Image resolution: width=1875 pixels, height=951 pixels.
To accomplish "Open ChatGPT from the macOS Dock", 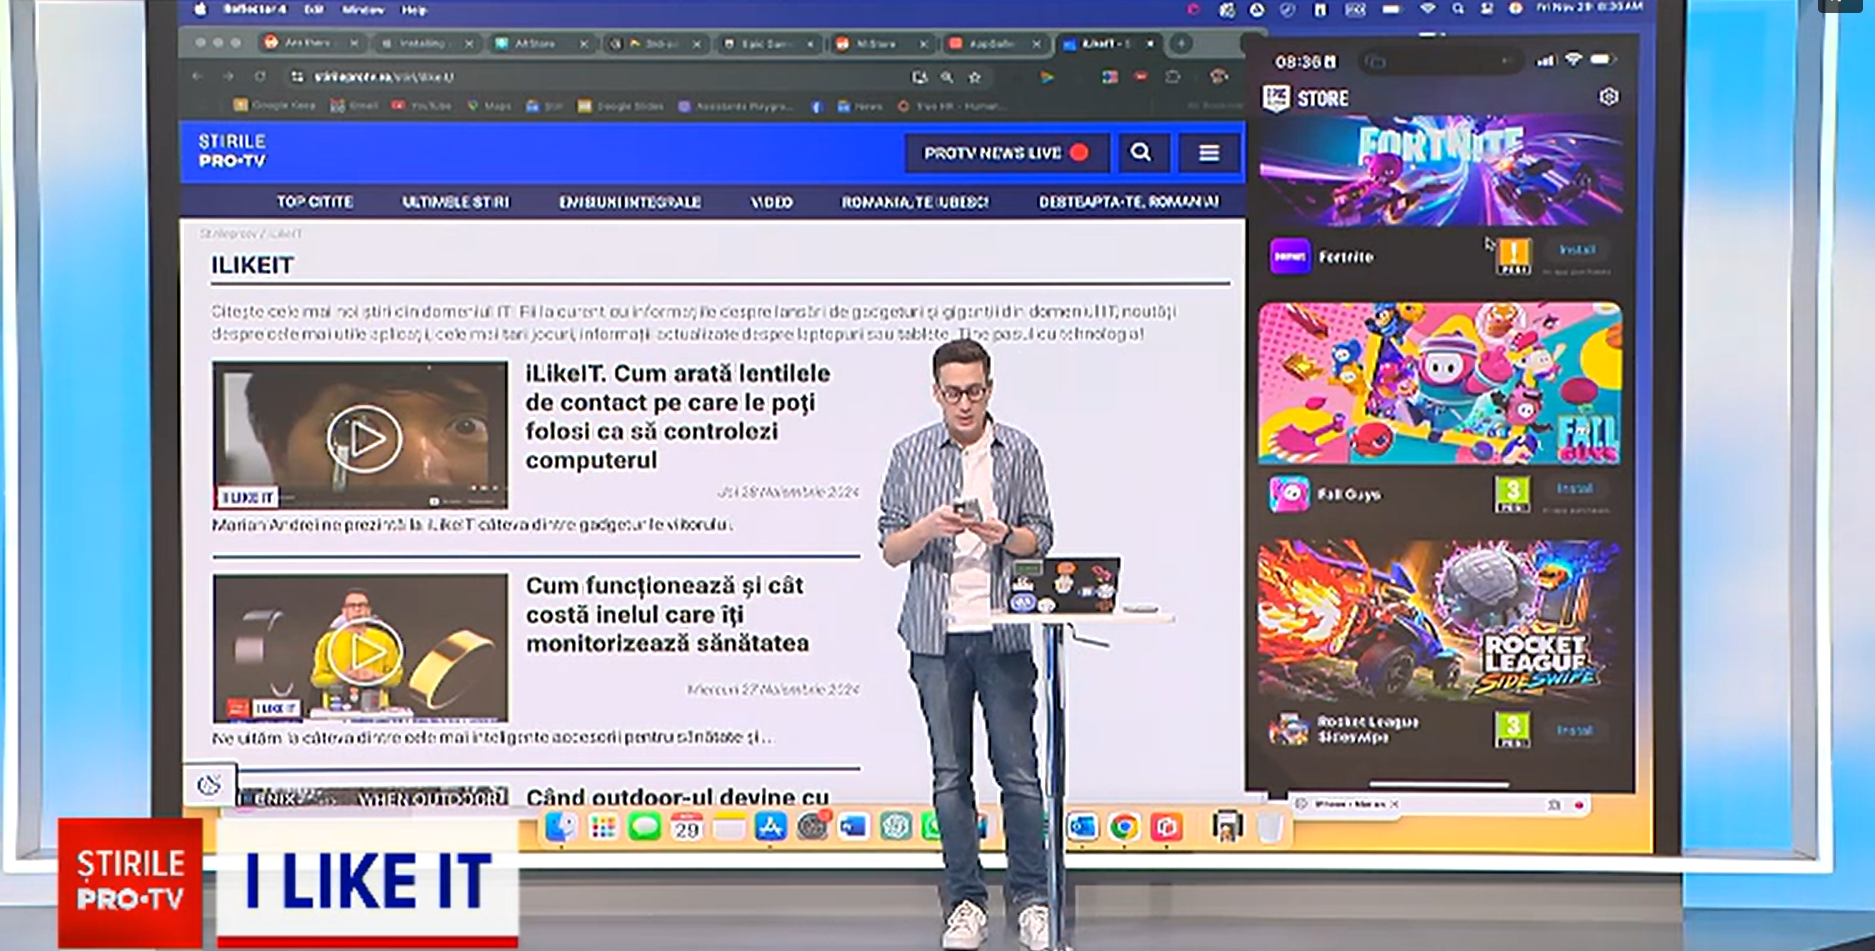I will 894,826.
